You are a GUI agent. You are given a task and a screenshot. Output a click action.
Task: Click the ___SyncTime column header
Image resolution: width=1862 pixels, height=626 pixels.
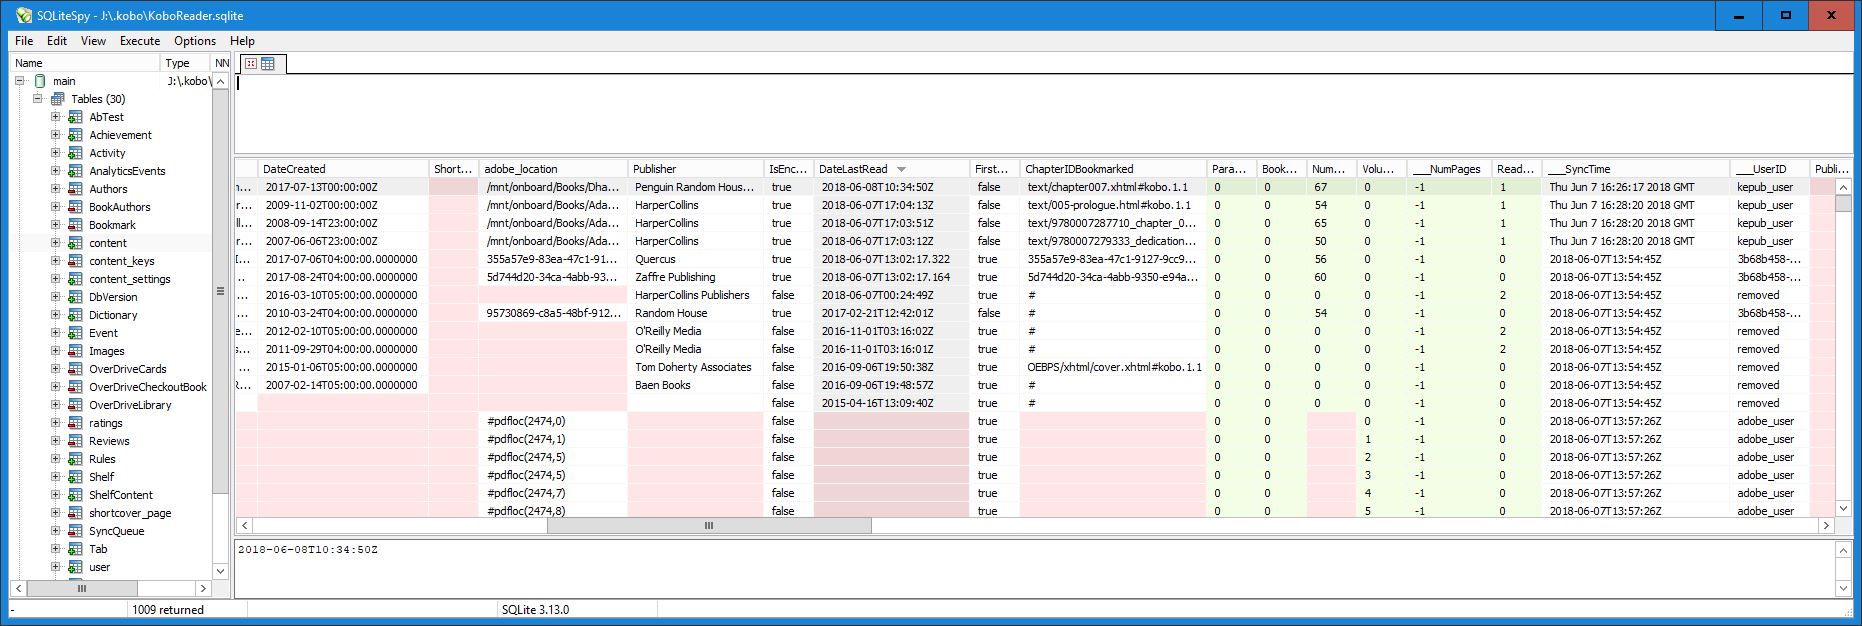coord(1635,169)
